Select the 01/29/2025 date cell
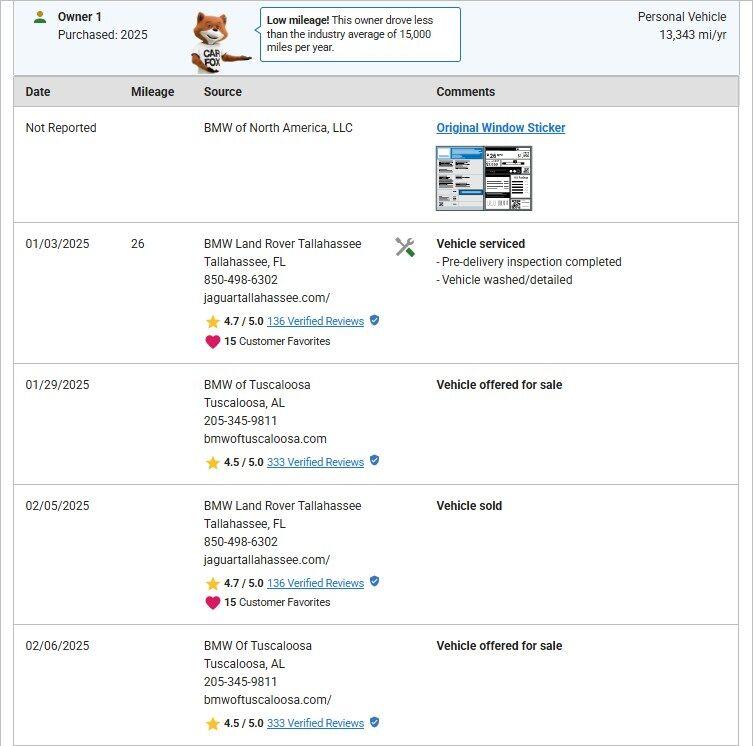The width and height of the screenshot is (753, 746). [57, 385]
